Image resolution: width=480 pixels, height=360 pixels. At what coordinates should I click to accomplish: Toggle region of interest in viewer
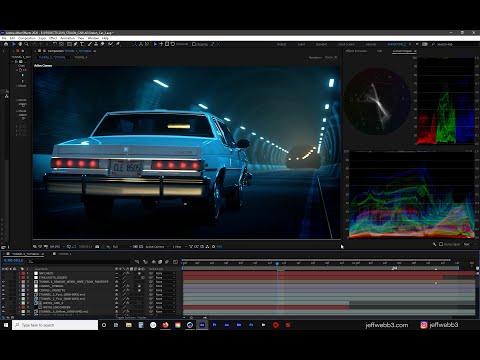[135, 247]
